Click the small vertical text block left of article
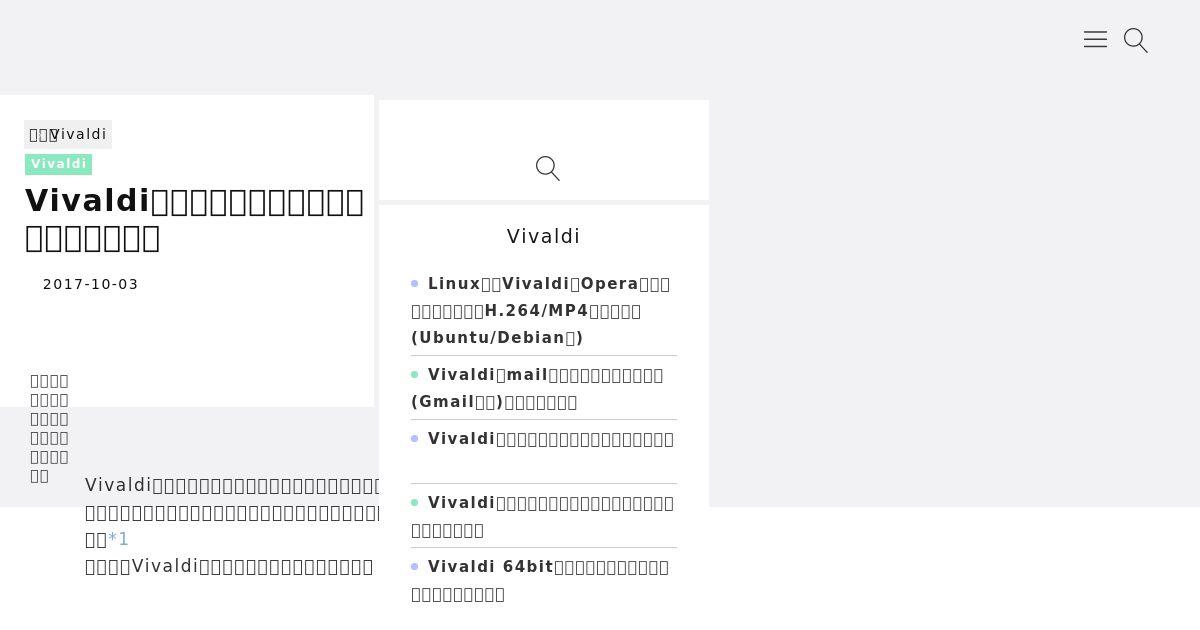Viewport: 1200px width, 630px height. tap(49, 428)
